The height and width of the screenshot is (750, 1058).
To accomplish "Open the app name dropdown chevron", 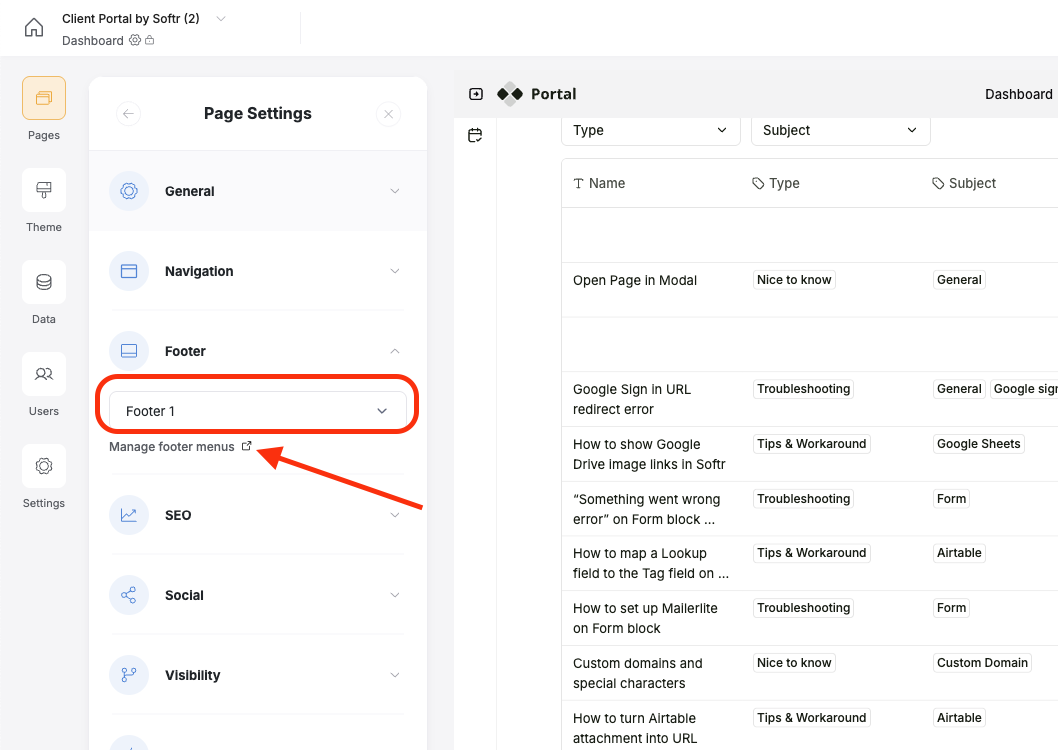I will pos(221,19).
